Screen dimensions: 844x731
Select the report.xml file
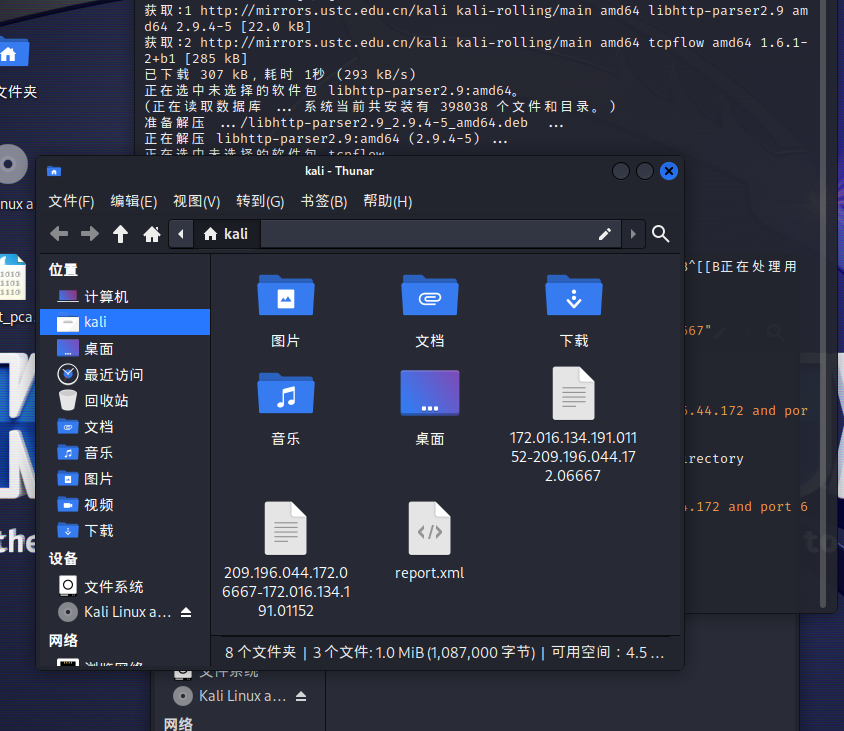point(430,541)
